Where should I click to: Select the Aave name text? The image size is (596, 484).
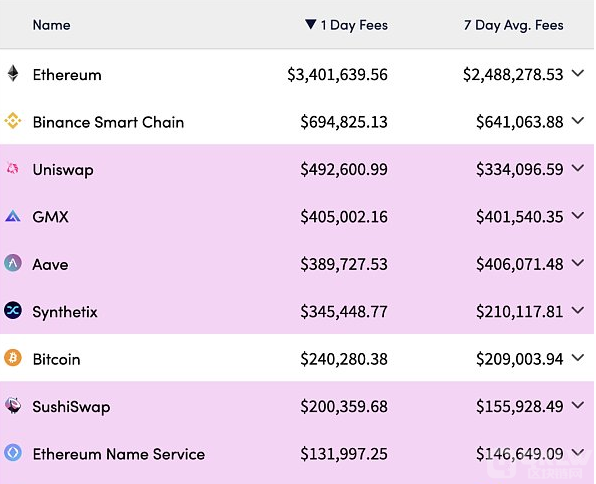[x=50, y=265]
